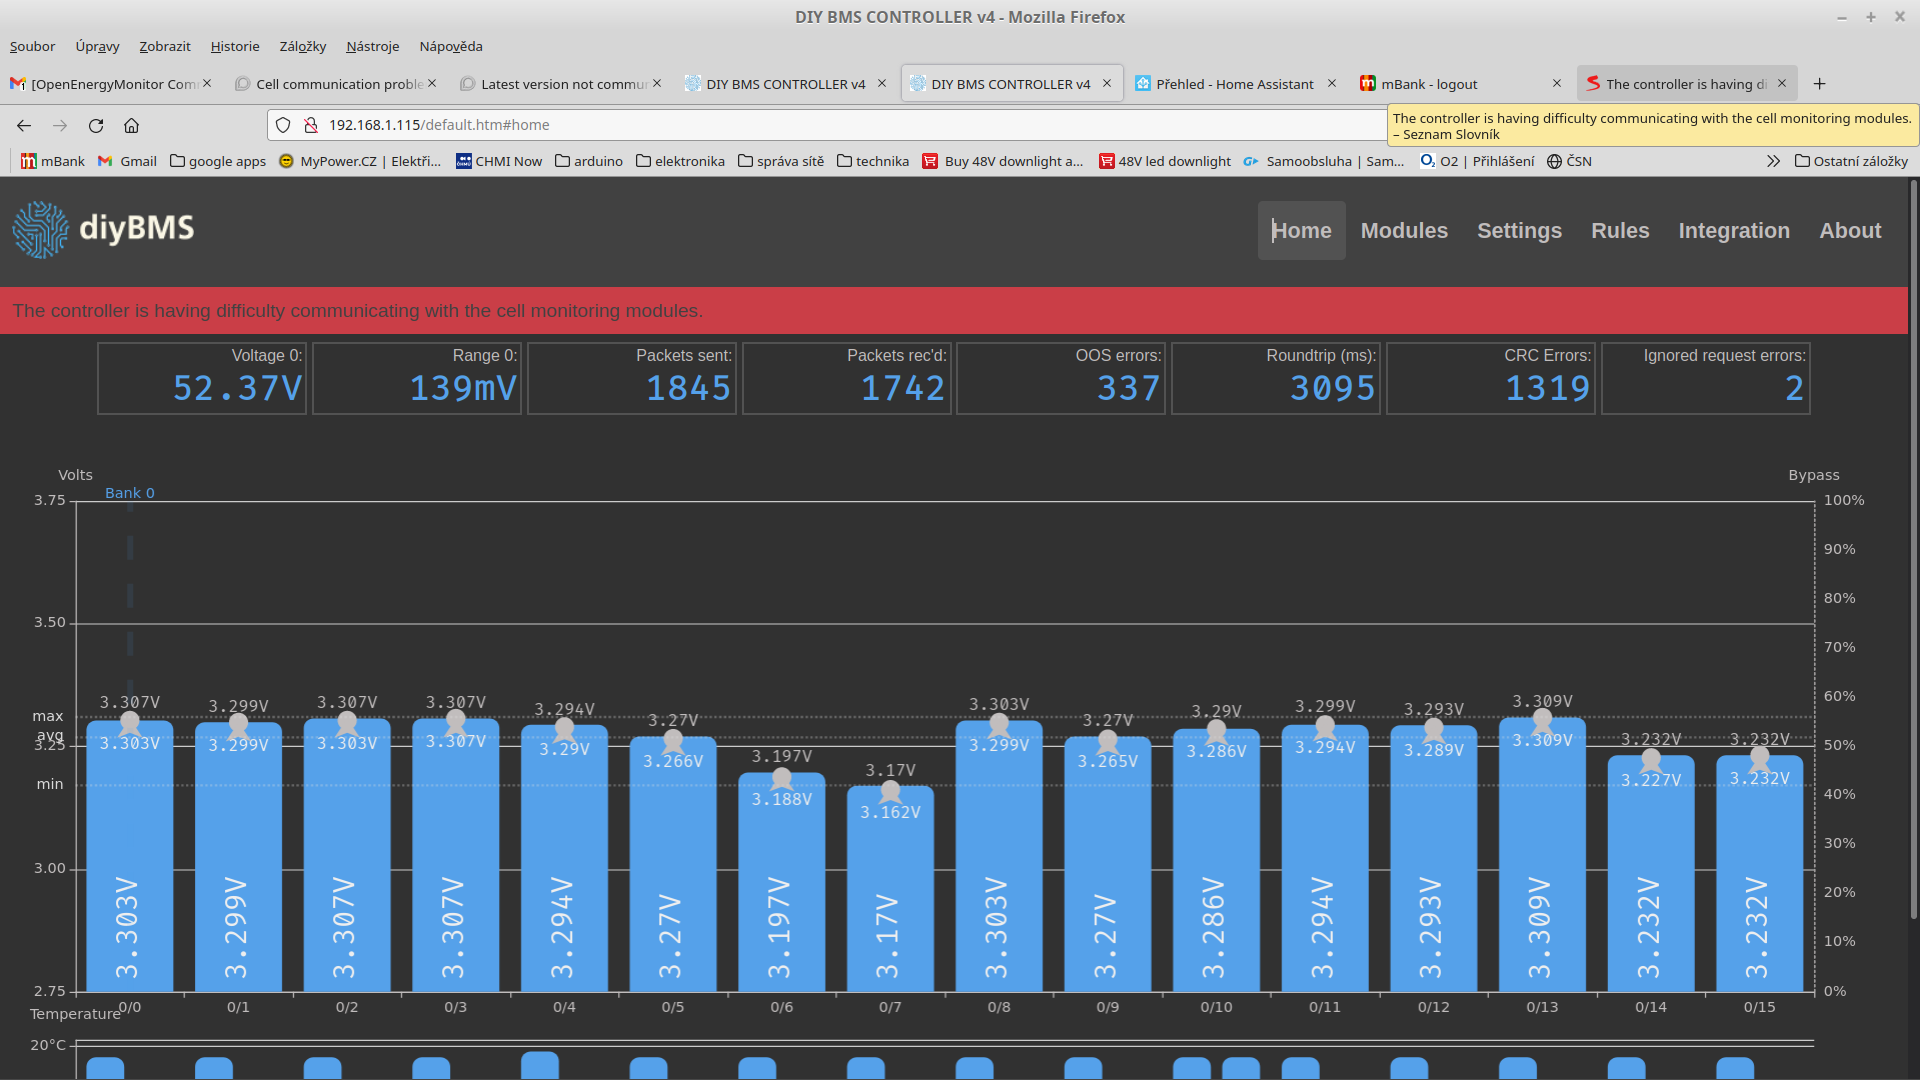The height and width of the screenshot is (1080, 1920).
Task: Close the OpenEnergyMonitor tab
Action: (207, 84)
